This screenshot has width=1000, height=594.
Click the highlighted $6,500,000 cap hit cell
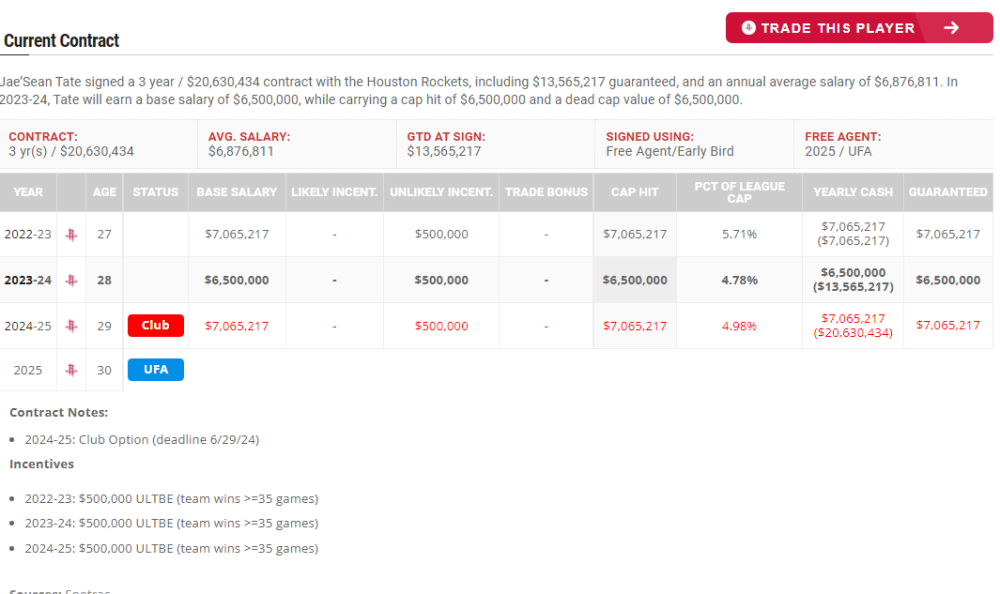click(635, 280)
